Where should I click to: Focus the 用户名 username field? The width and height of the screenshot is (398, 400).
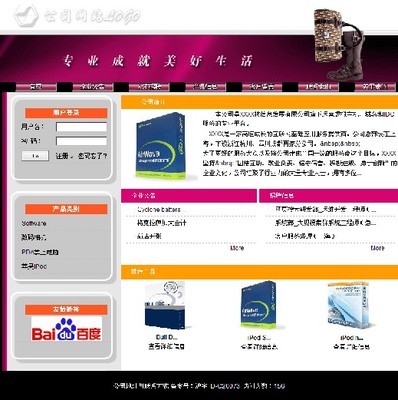pos(81,127)
